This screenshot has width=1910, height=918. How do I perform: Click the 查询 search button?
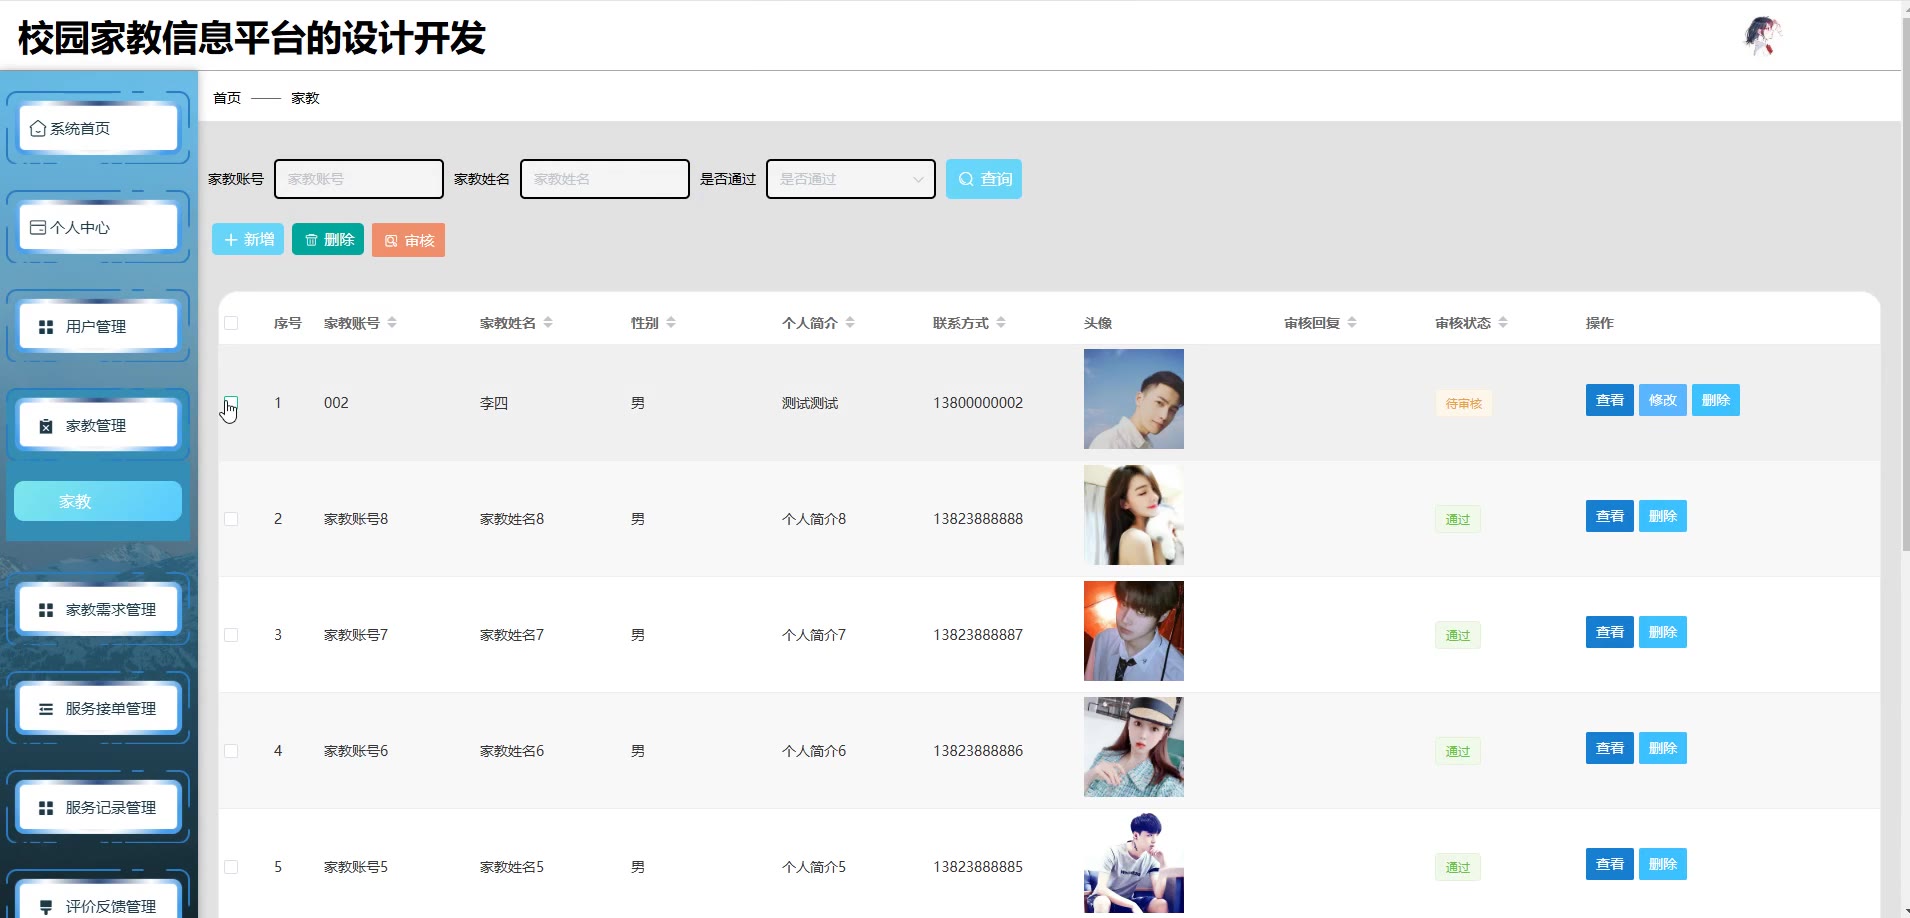(984, 179)
